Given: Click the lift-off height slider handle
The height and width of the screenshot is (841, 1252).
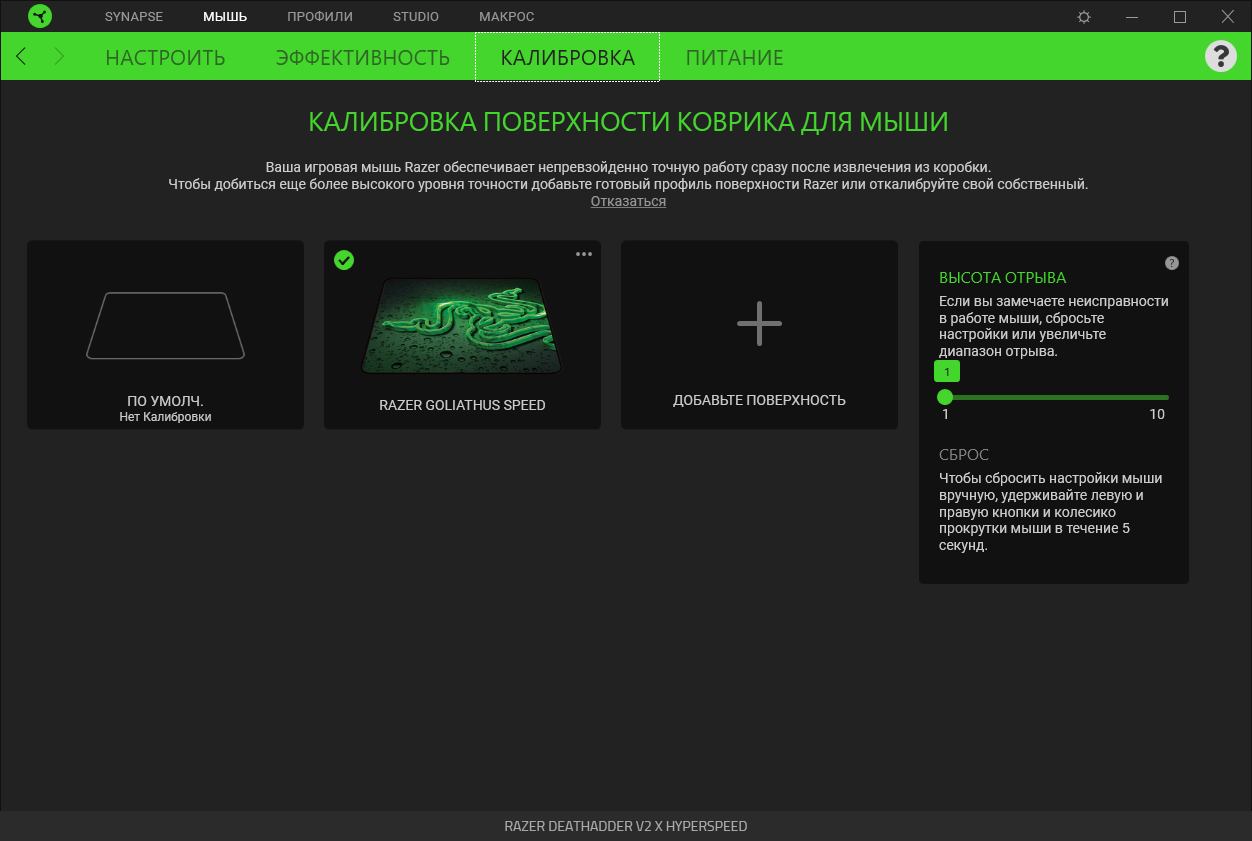Looking at the screenshot, I should 945,397.
